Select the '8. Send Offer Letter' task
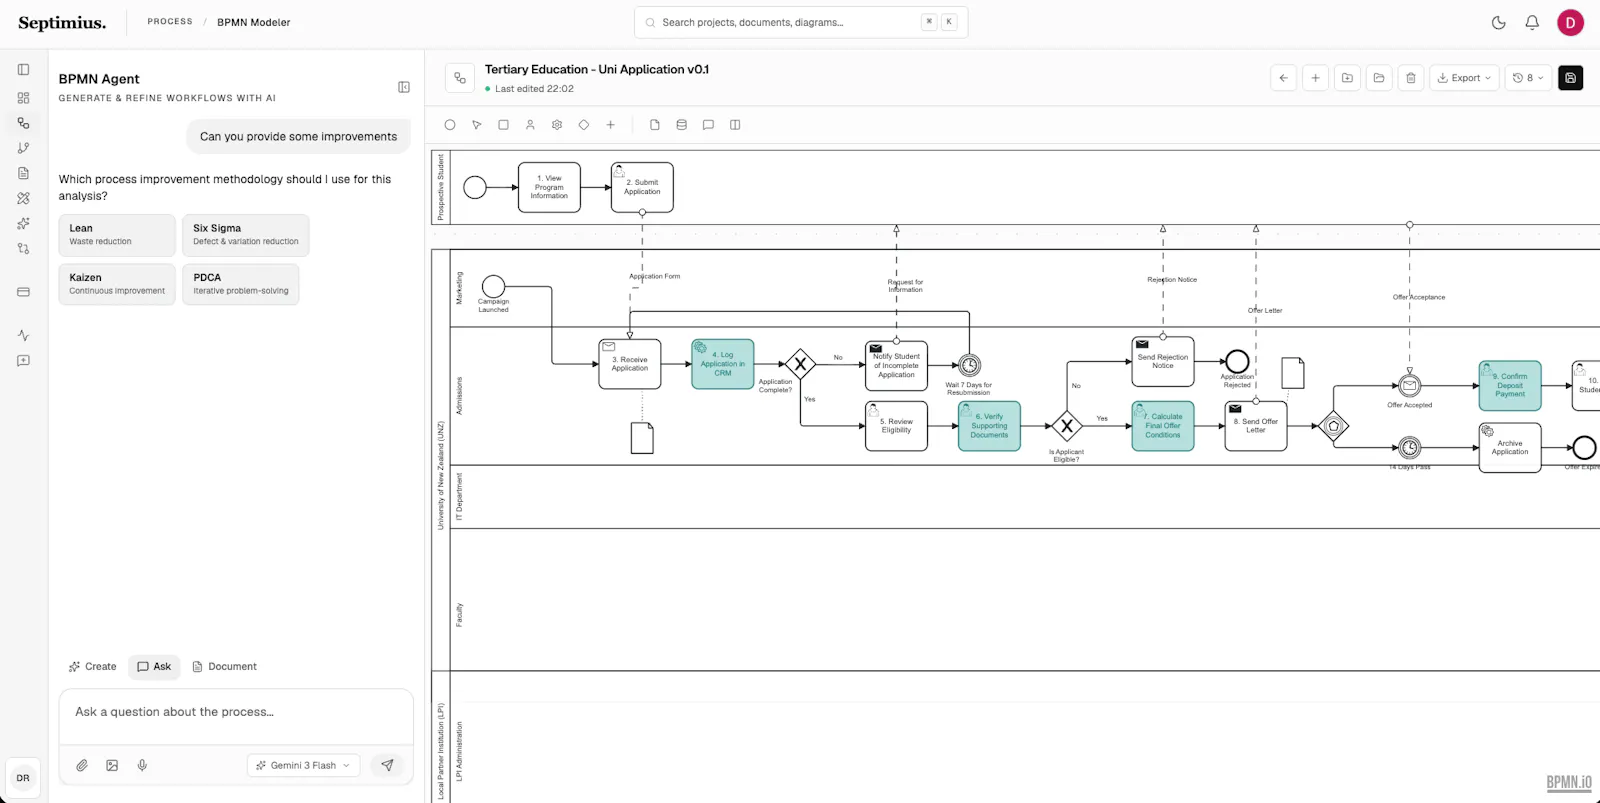Image resolution: width=1600 pixels, height=803 pixels. pos(1256,426)
